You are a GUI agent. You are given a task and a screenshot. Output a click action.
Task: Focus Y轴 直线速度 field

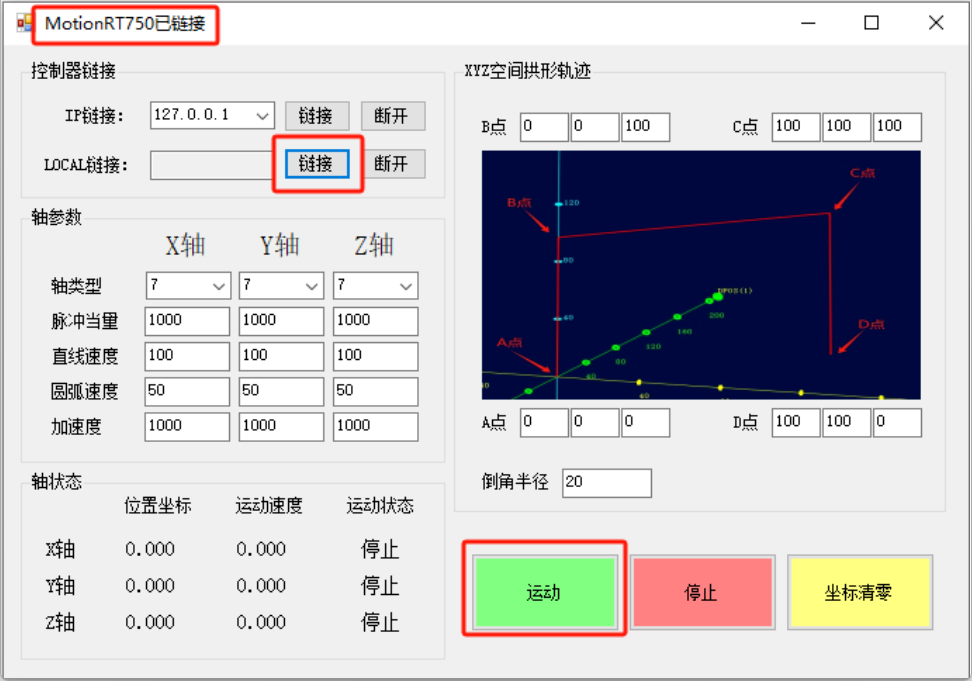point(281,356)
